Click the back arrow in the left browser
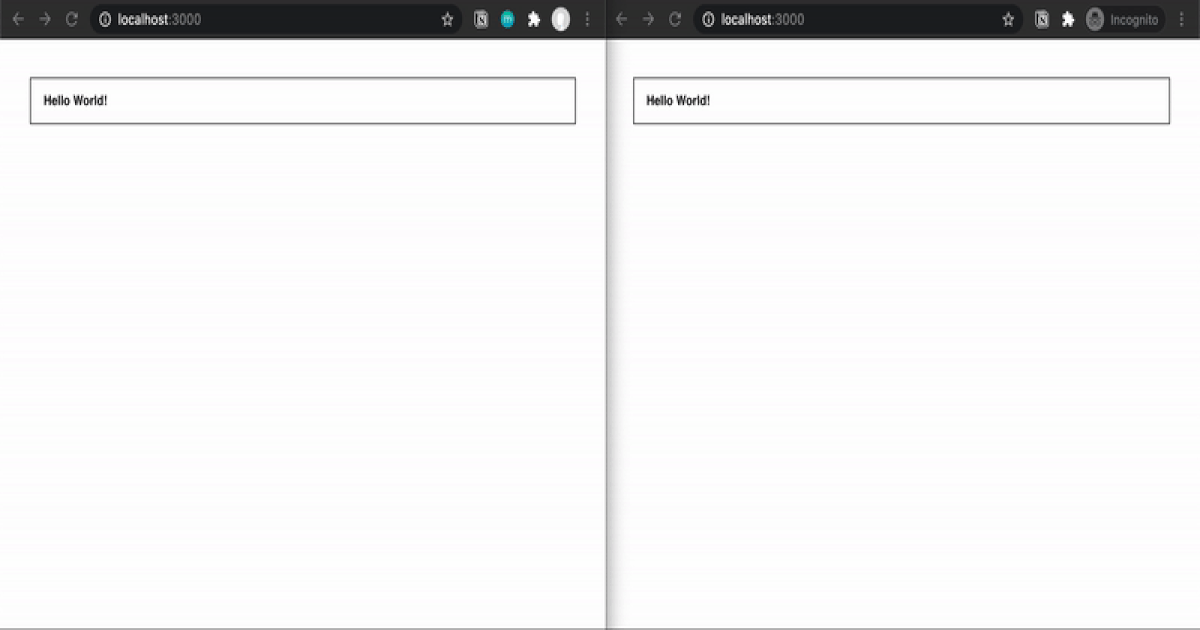Viewport: 1200px width, 630px height. 18,19
